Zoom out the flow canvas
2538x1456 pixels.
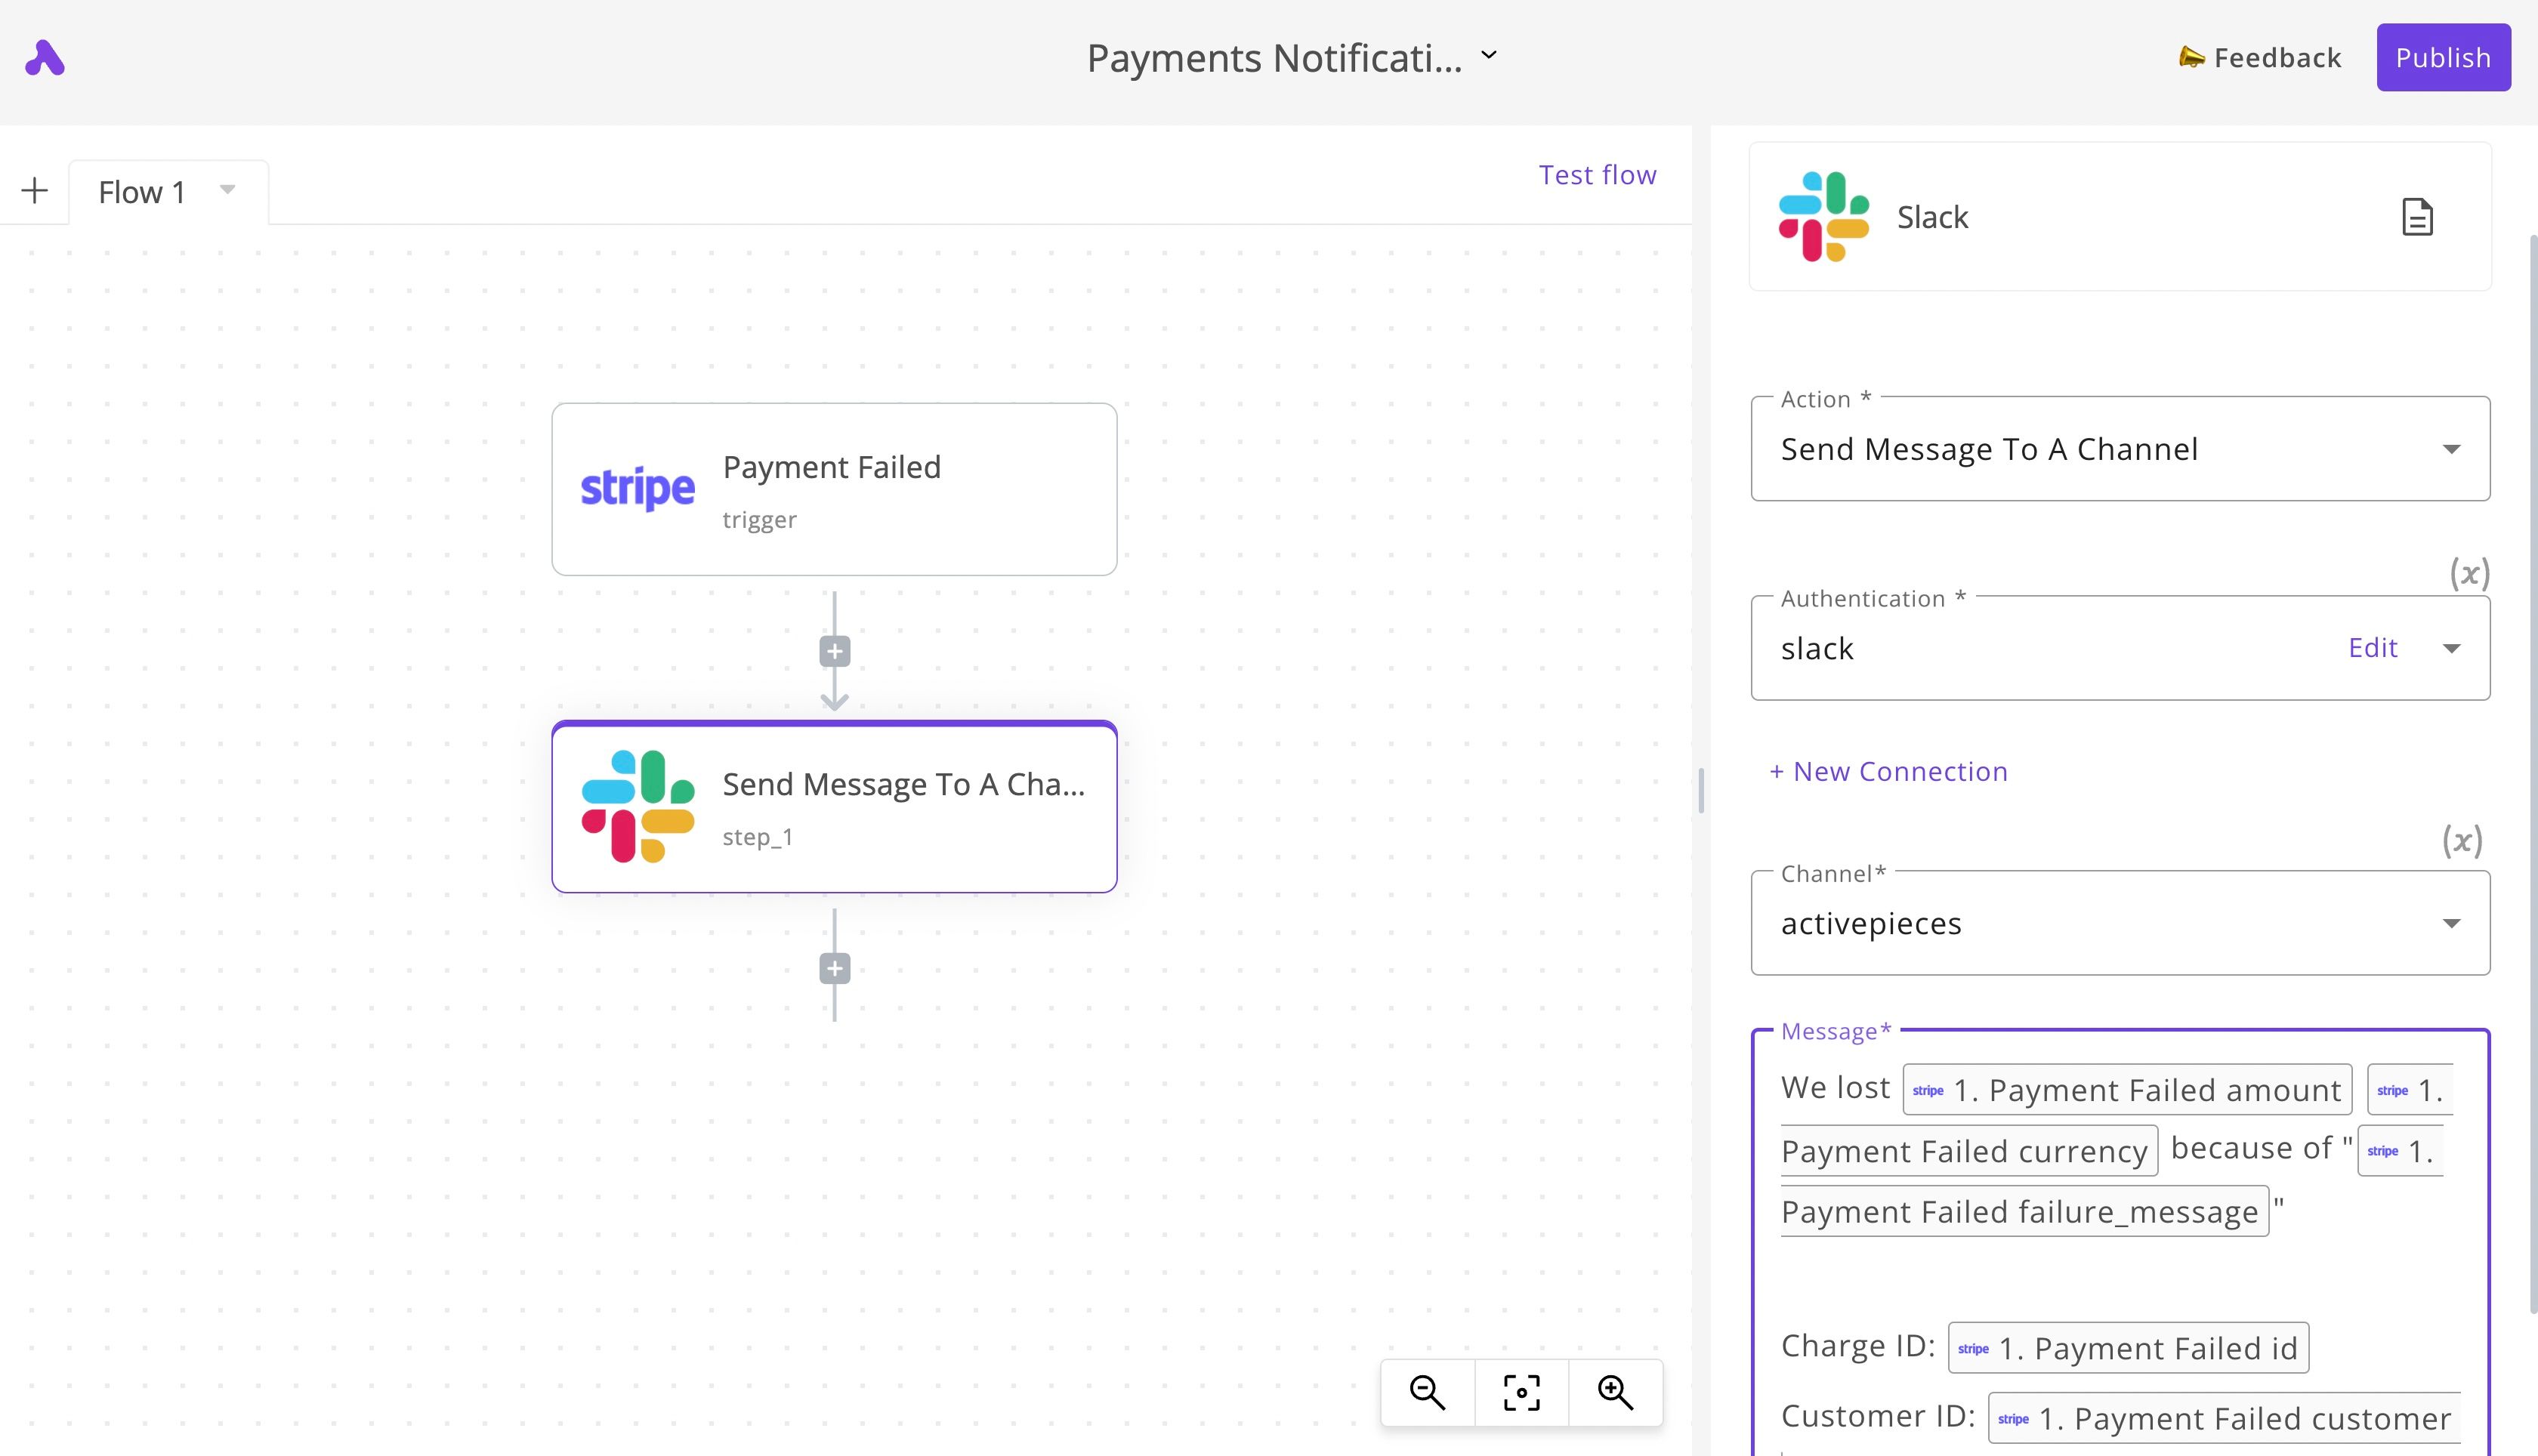[x=1427, y=1392]
